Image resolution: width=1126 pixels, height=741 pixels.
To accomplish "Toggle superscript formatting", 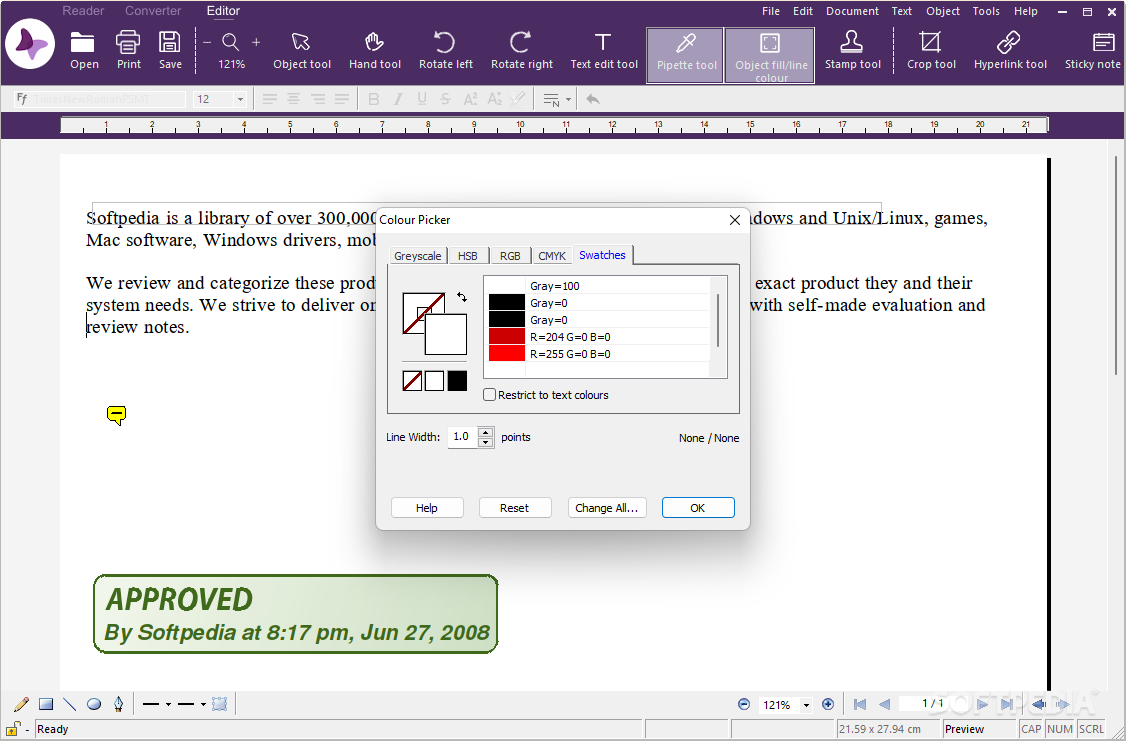I will tap(470, 99).
